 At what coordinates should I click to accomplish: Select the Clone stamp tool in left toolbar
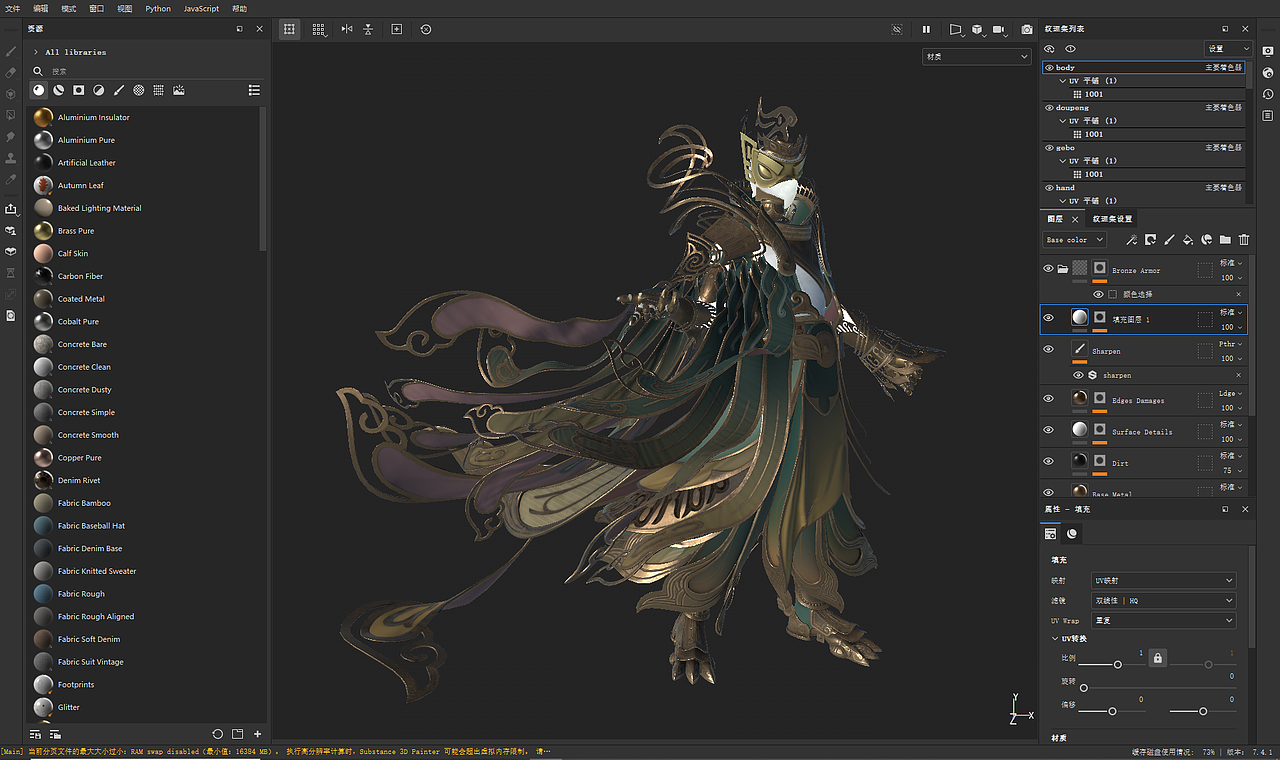[x=11, y=158]
